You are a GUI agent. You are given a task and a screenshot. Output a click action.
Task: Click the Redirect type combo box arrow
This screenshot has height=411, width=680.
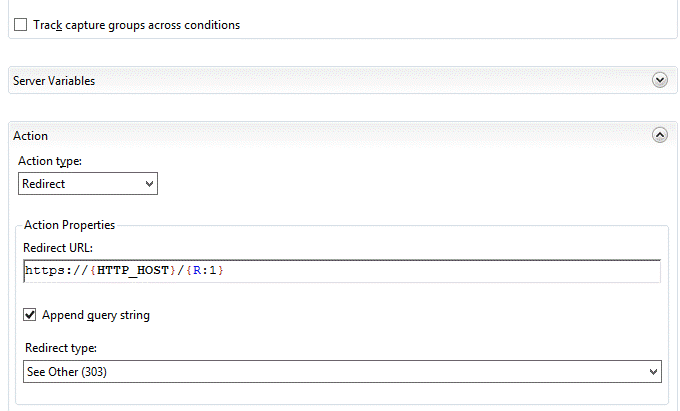653,371
